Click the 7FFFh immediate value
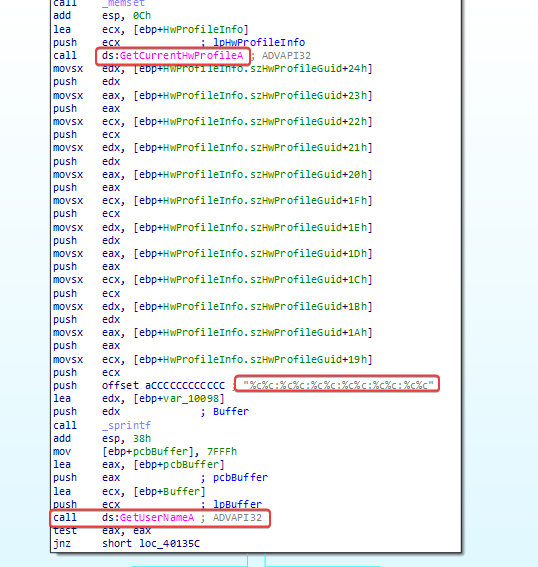 222,451
